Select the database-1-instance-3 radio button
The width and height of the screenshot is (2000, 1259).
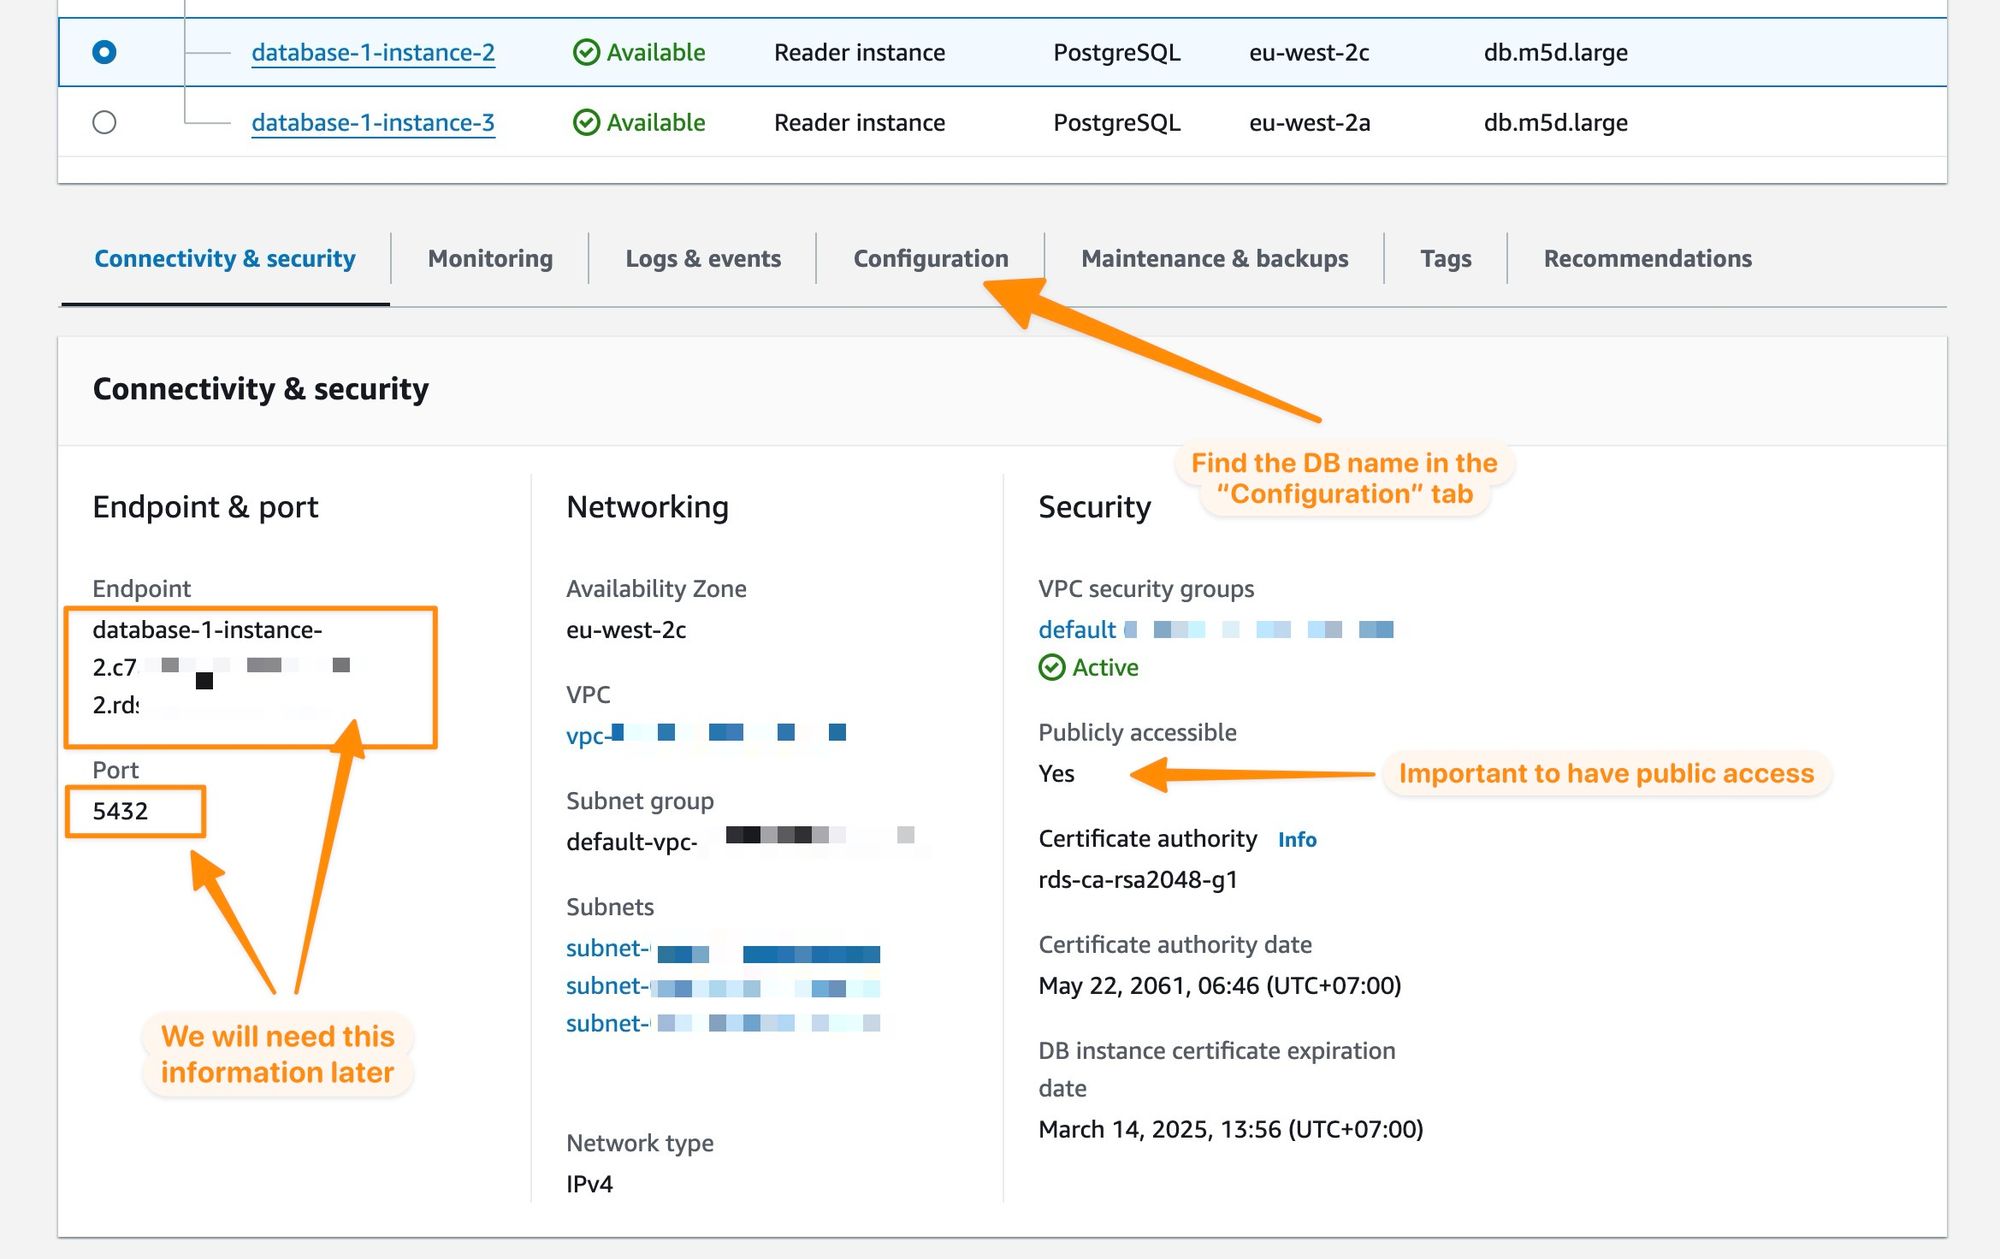point(105,122)
